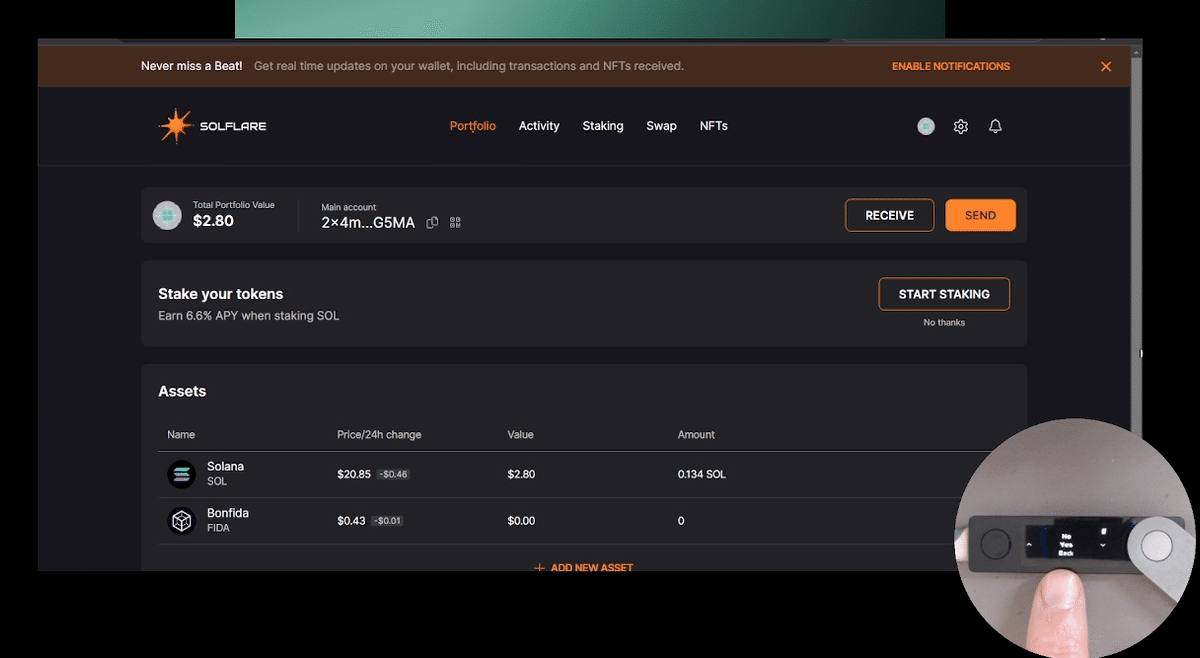Go to the Staking tab
1200x658 pixels.
coord(603,126)
